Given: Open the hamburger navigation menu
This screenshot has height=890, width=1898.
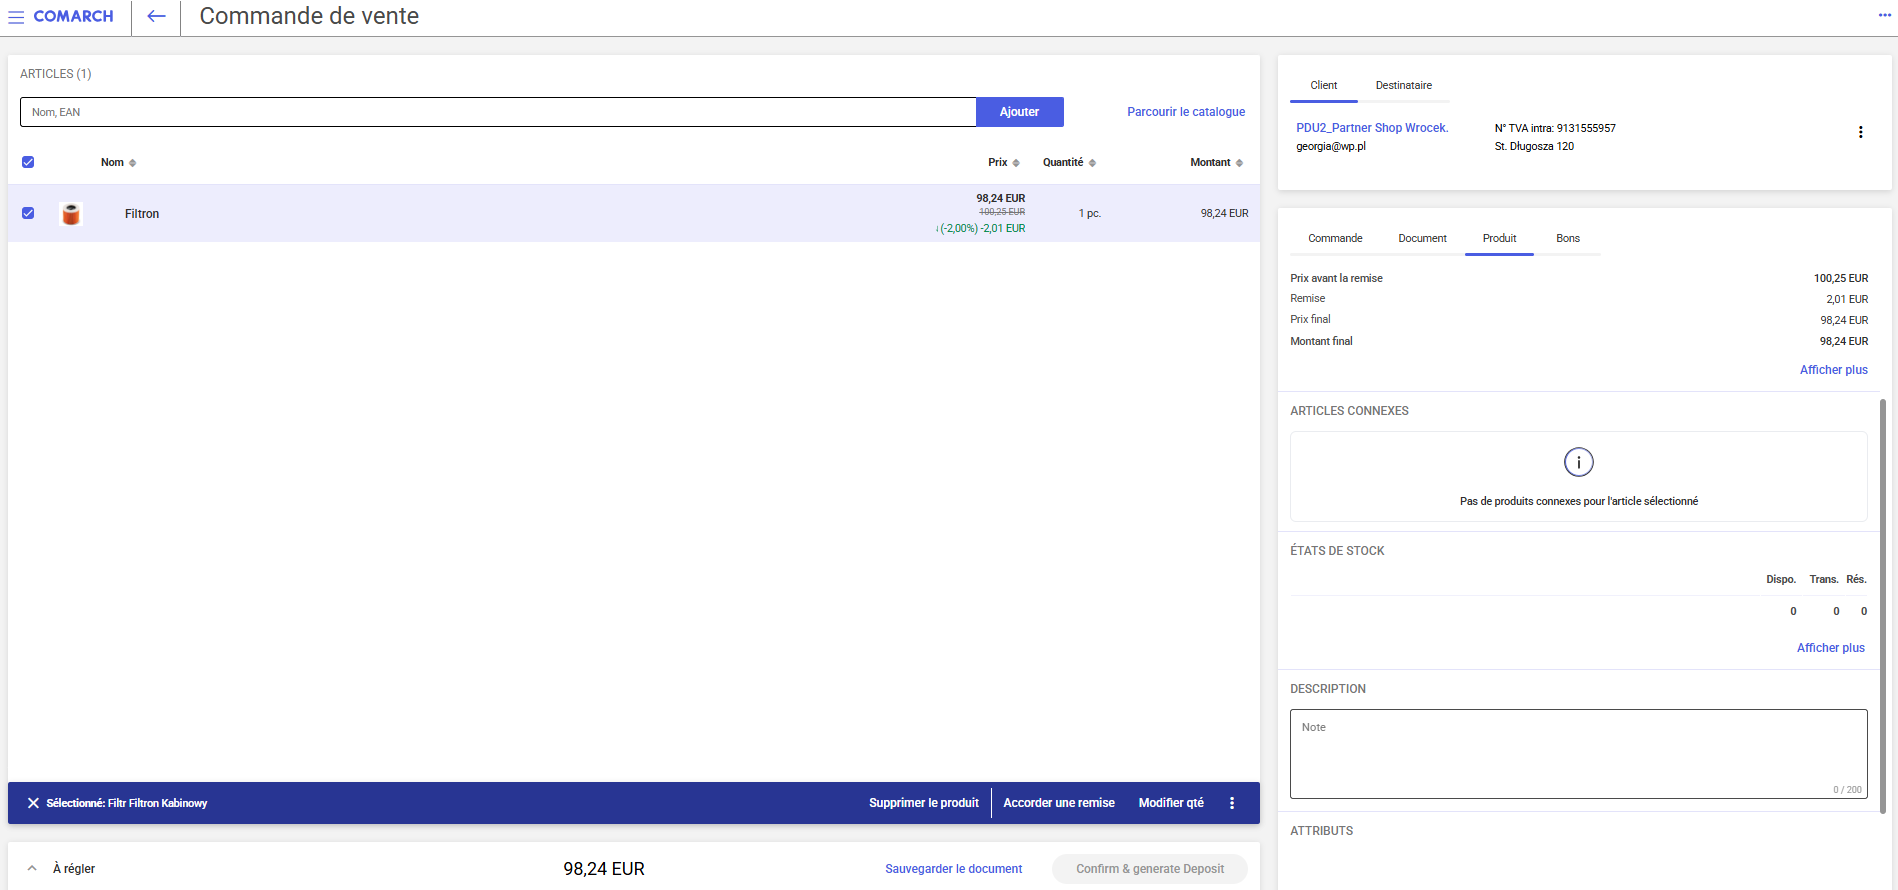Looking at the screenshot, I should point(16,17).
